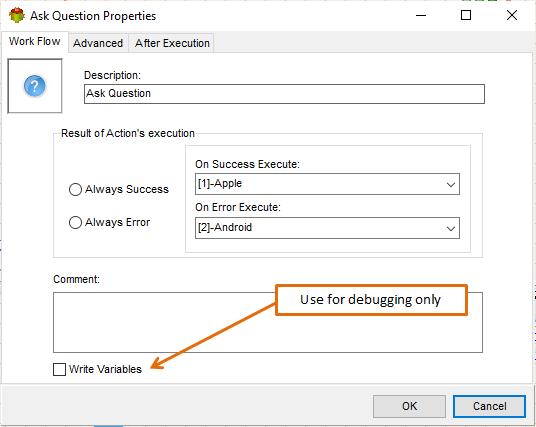Switch to the After Execution tab
This screenshot has width=536, height=427.
[172, 43]
